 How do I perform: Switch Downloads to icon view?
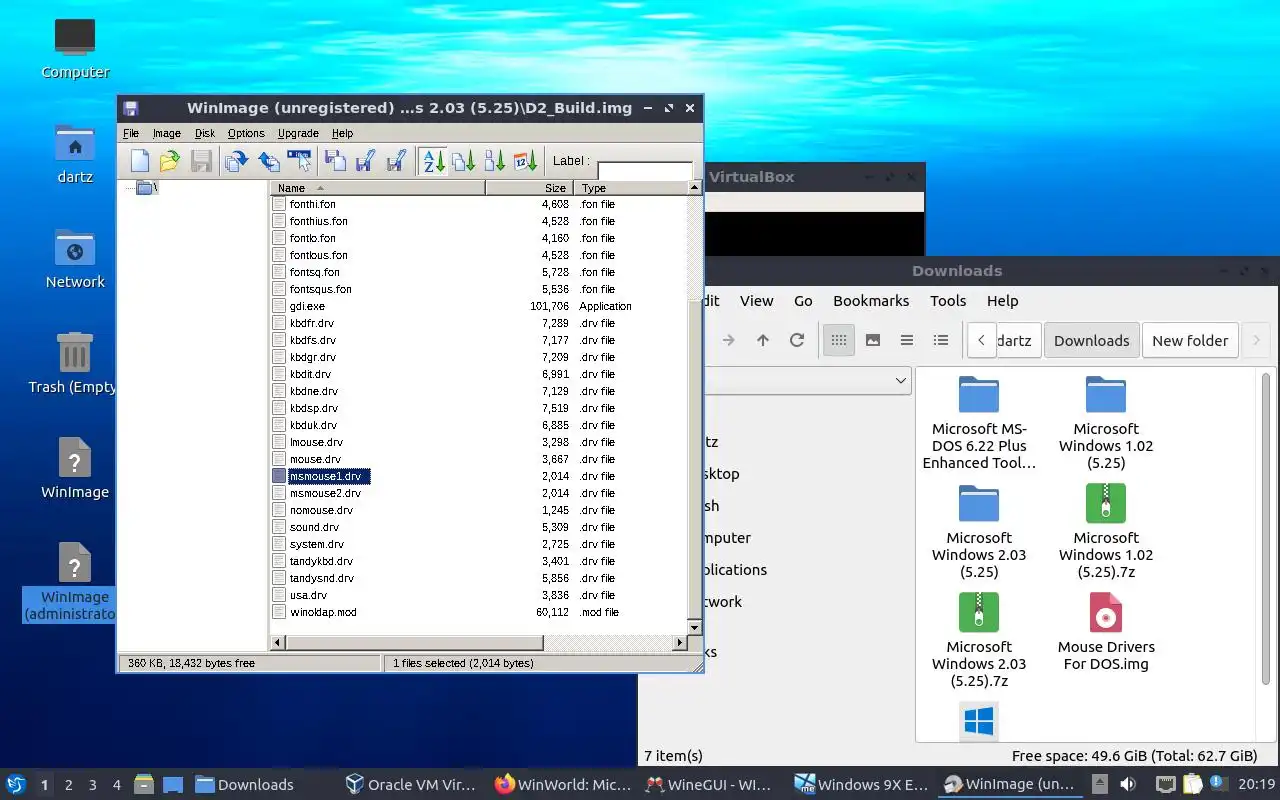pos(839,340)
